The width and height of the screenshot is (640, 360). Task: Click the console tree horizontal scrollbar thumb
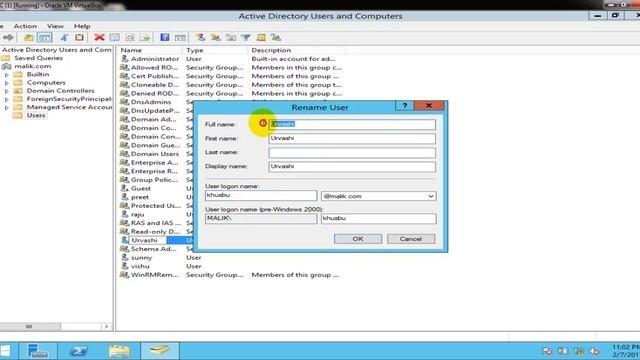point(29,327)
